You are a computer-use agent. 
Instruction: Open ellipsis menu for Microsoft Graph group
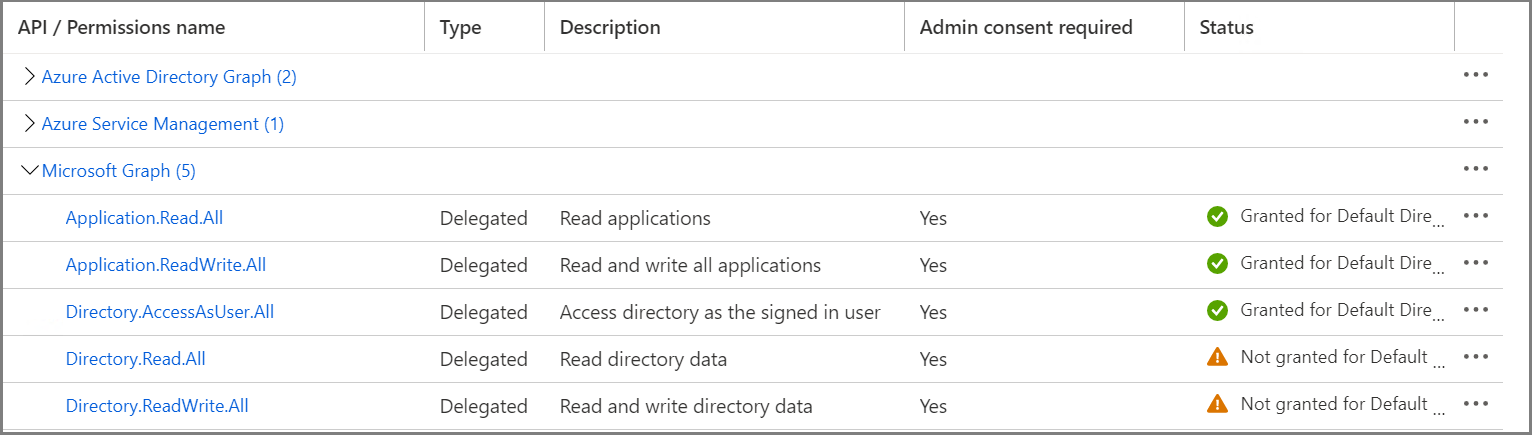point(1476,170)
